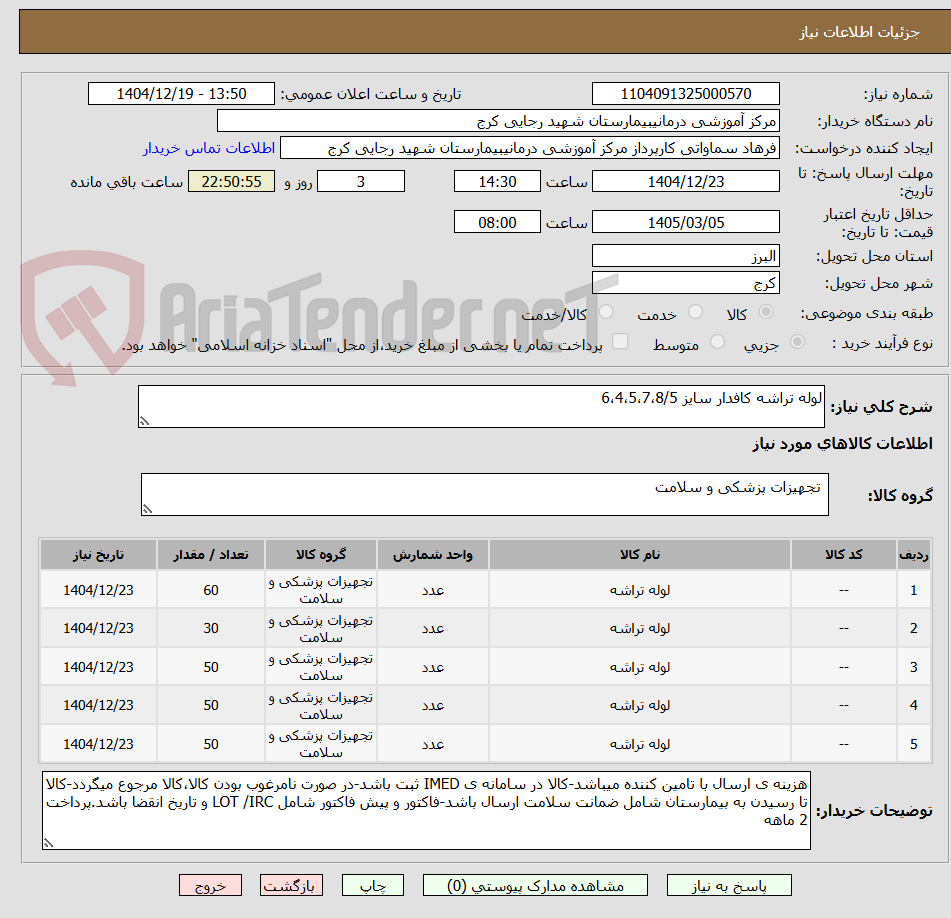Toggle the اسناد خزانه اسلامی payment checkbox

(620, 341)
